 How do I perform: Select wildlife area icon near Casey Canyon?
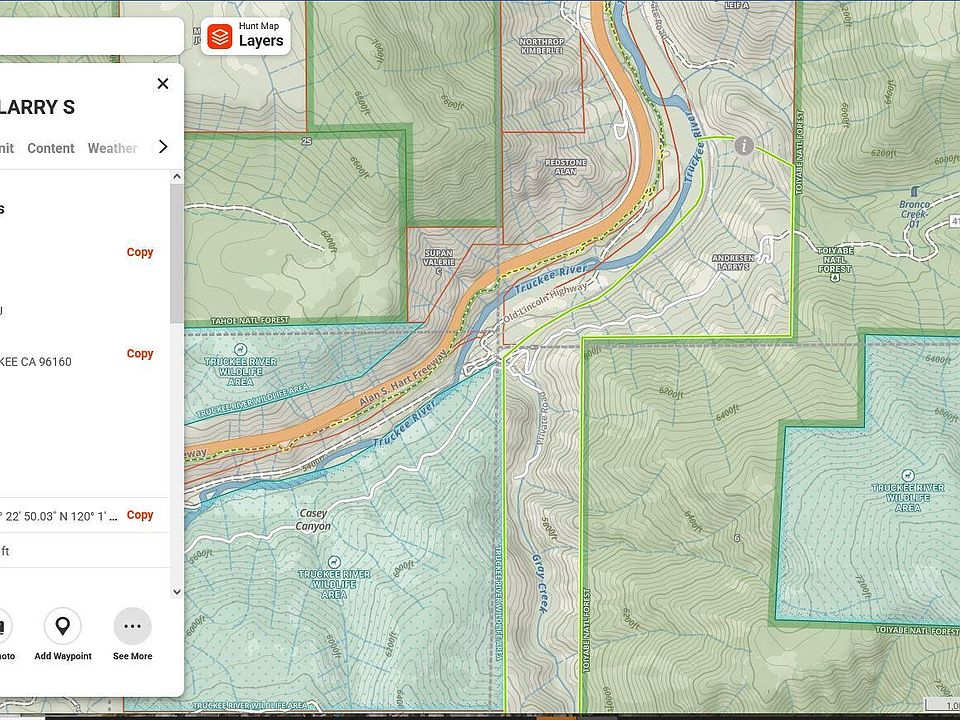(x=334, y=561)
